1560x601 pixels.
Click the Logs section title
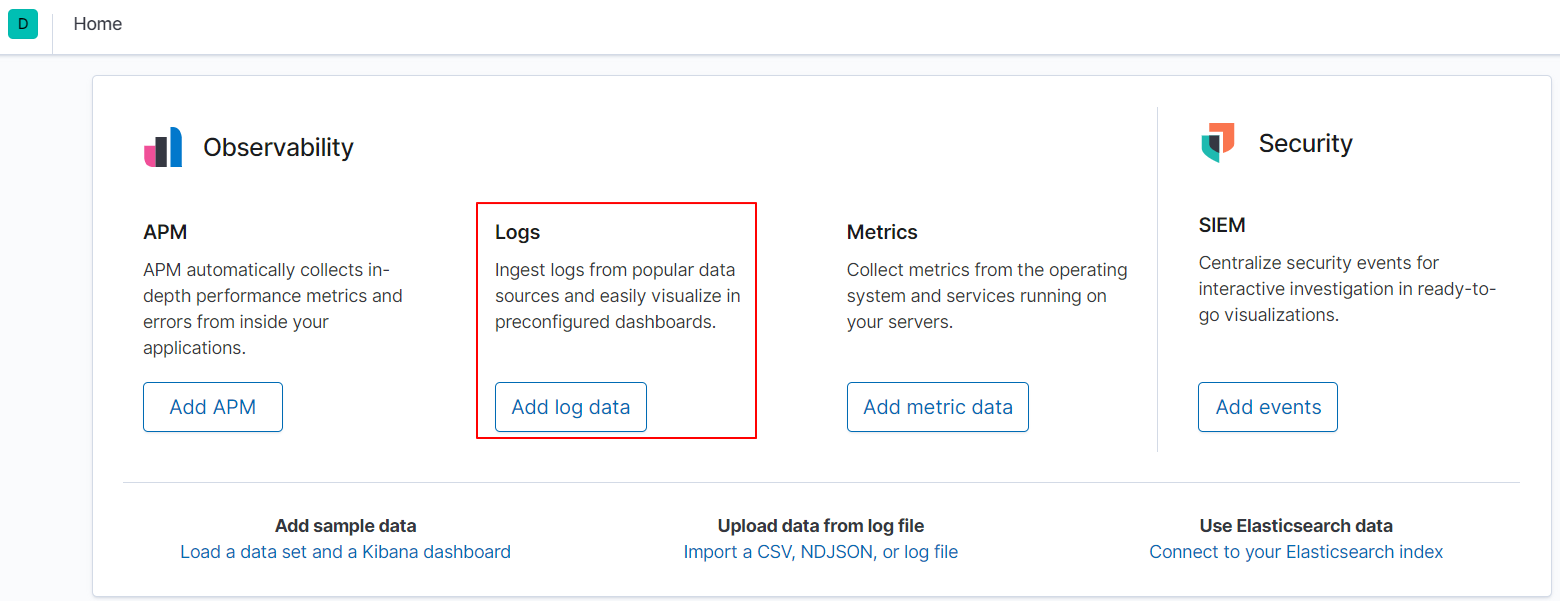tap(517, 232)
